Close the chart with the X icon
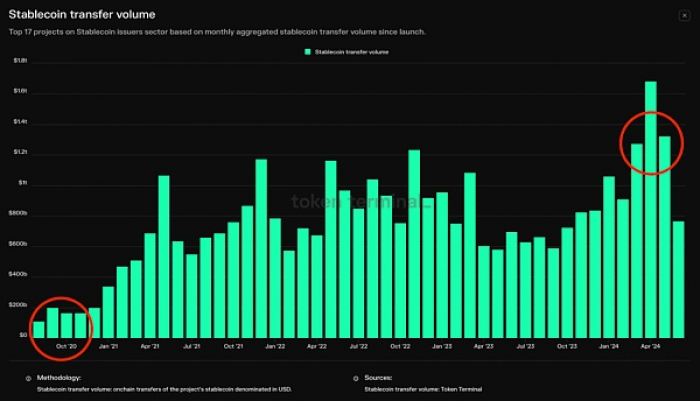This screenshot has width=700, height=401. (x=684, y=16)
